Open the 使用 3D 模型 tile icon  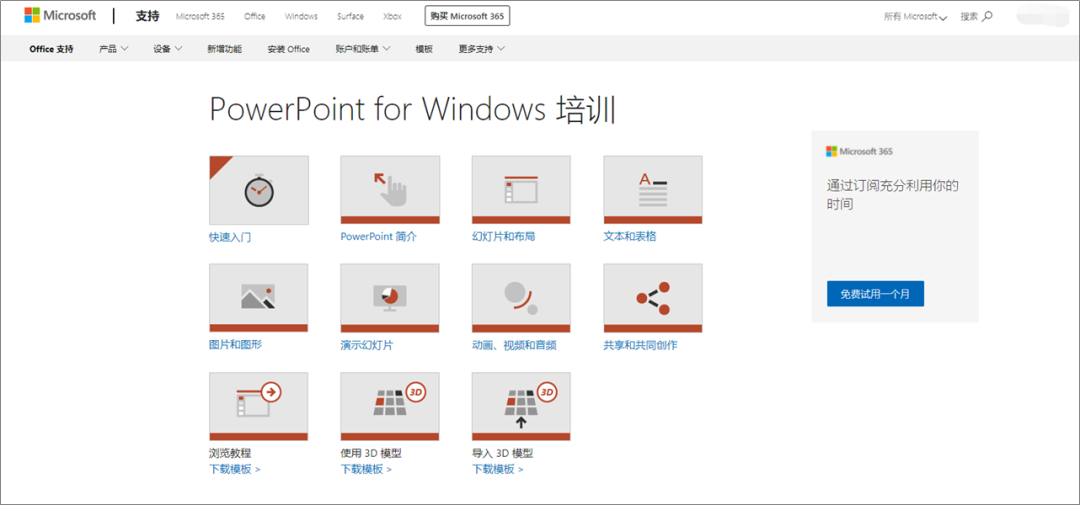coord(390,406)
